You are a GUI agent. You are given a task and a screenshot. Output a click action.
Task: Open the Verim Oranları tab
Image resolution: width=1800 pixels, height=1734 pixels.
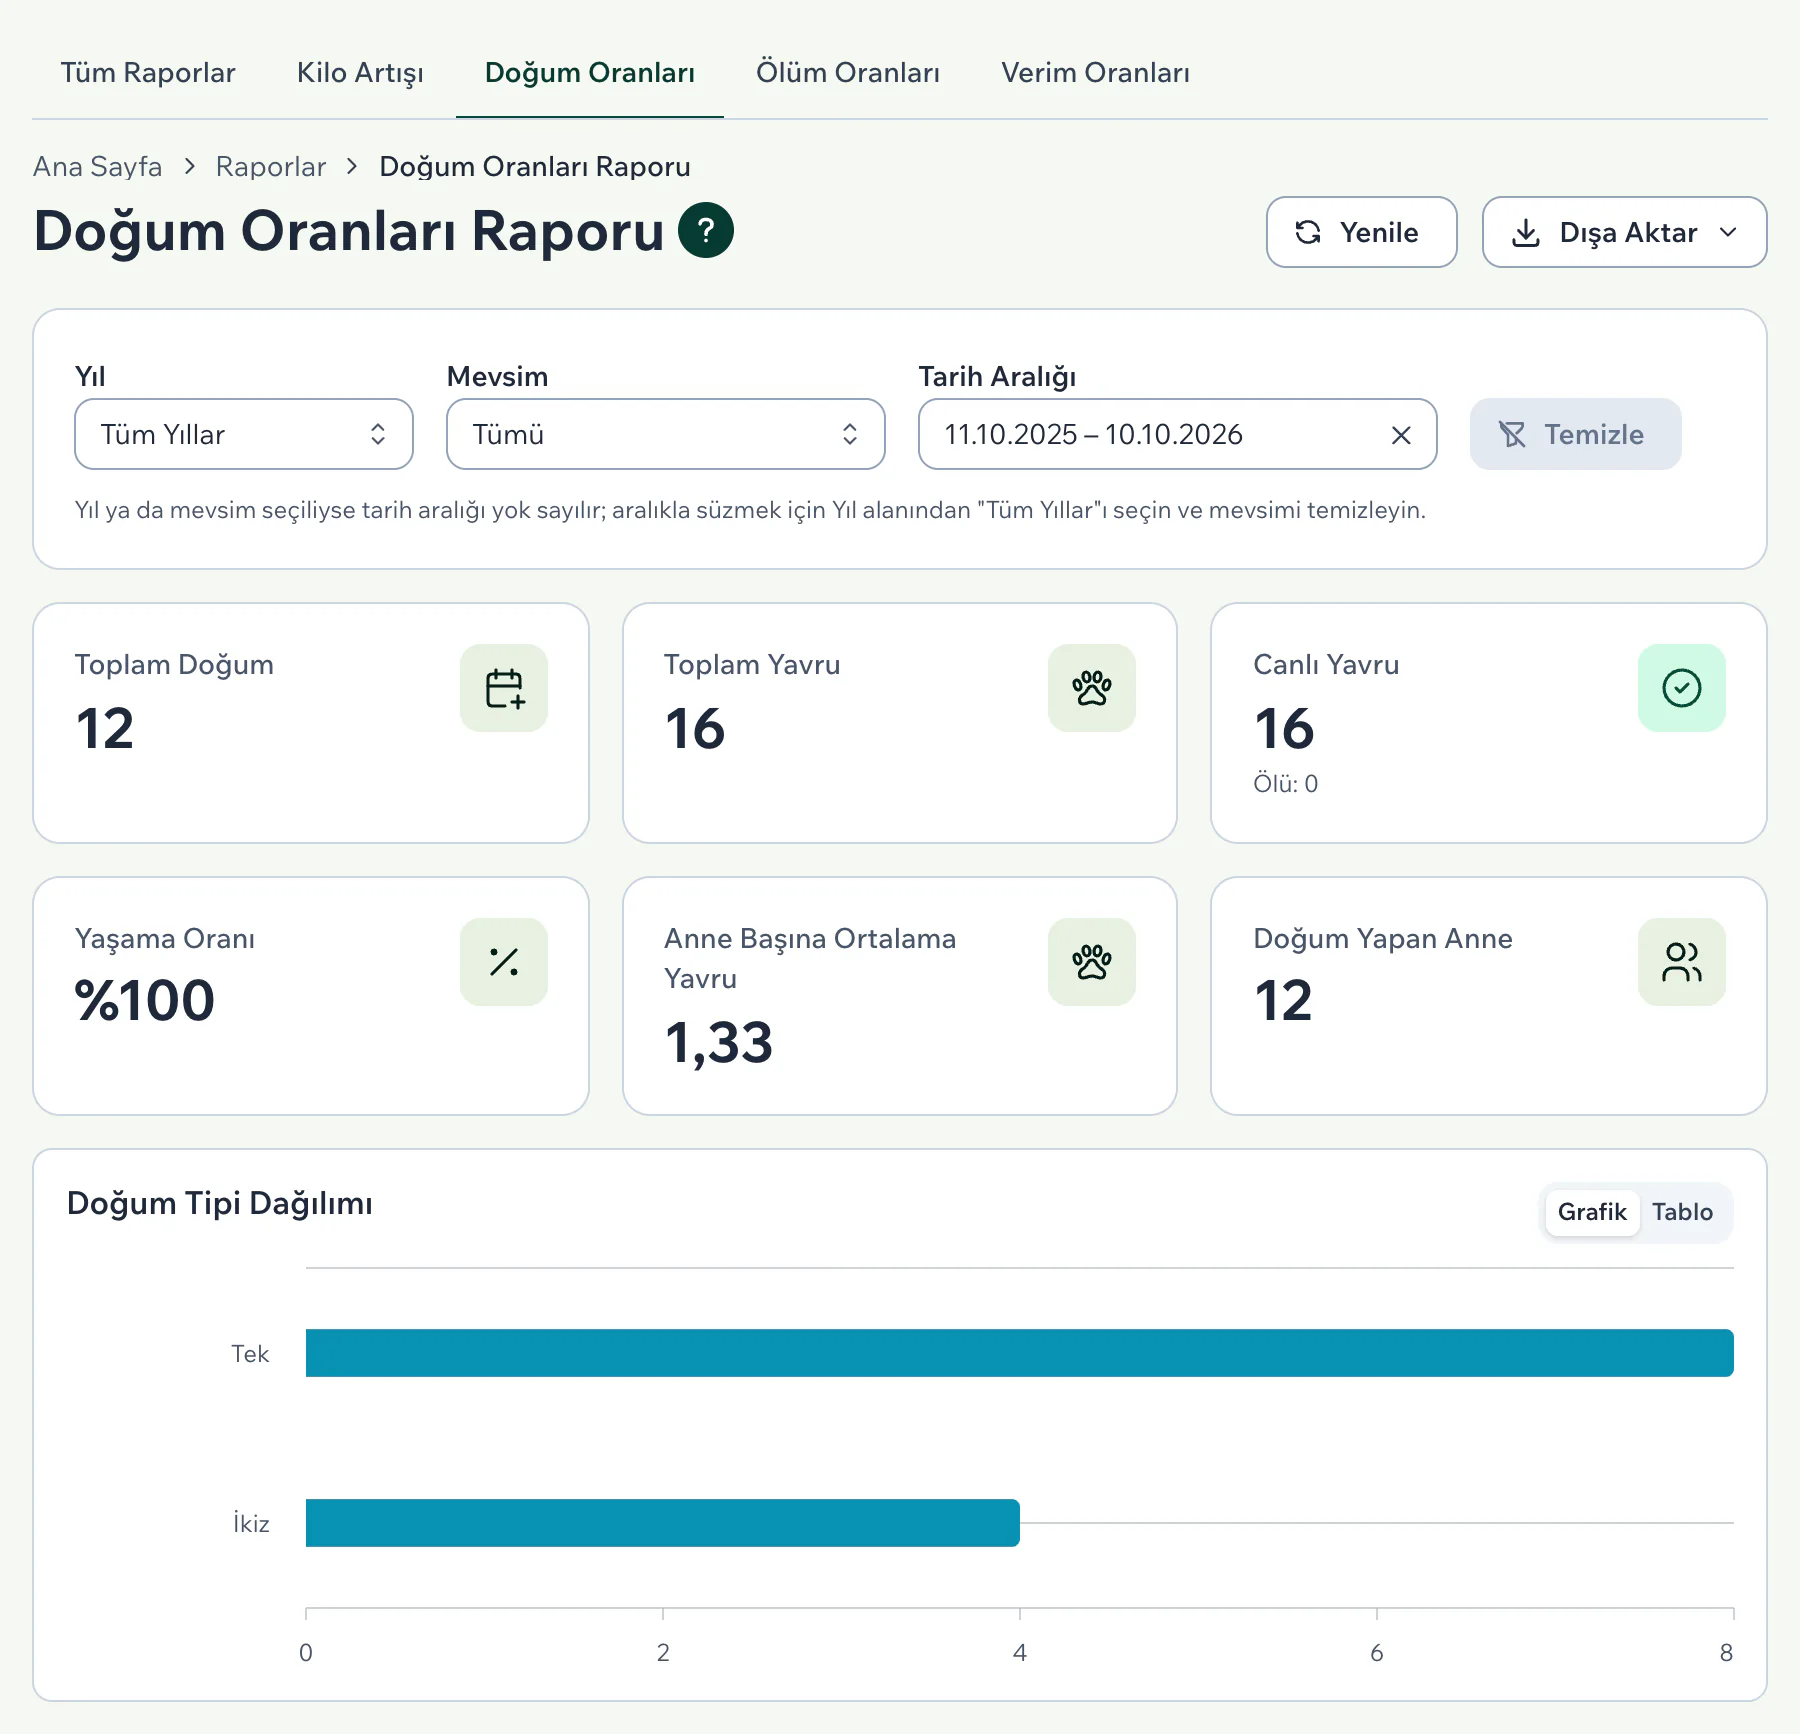[x=1096, y=73]
